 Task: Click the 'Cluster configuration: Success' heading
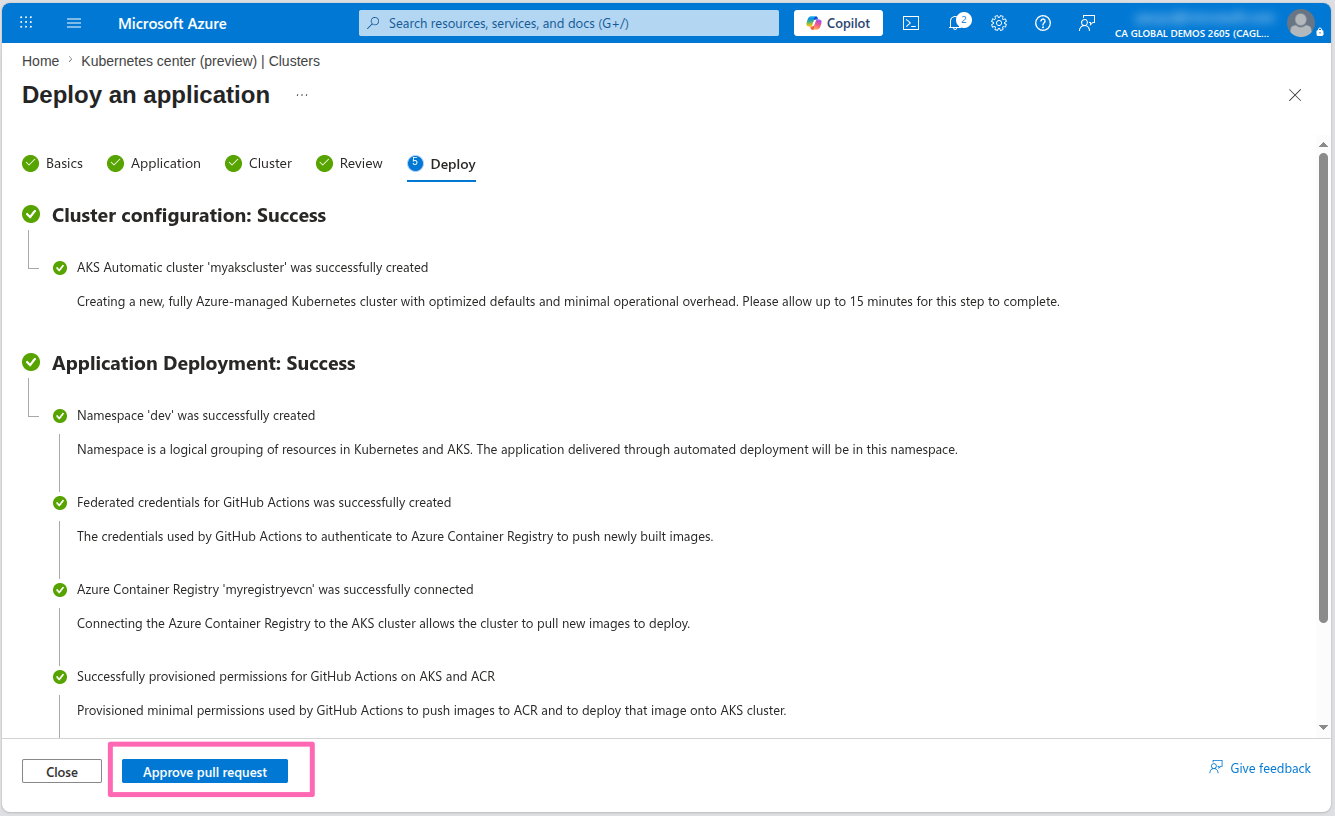(x=189, y=215)
